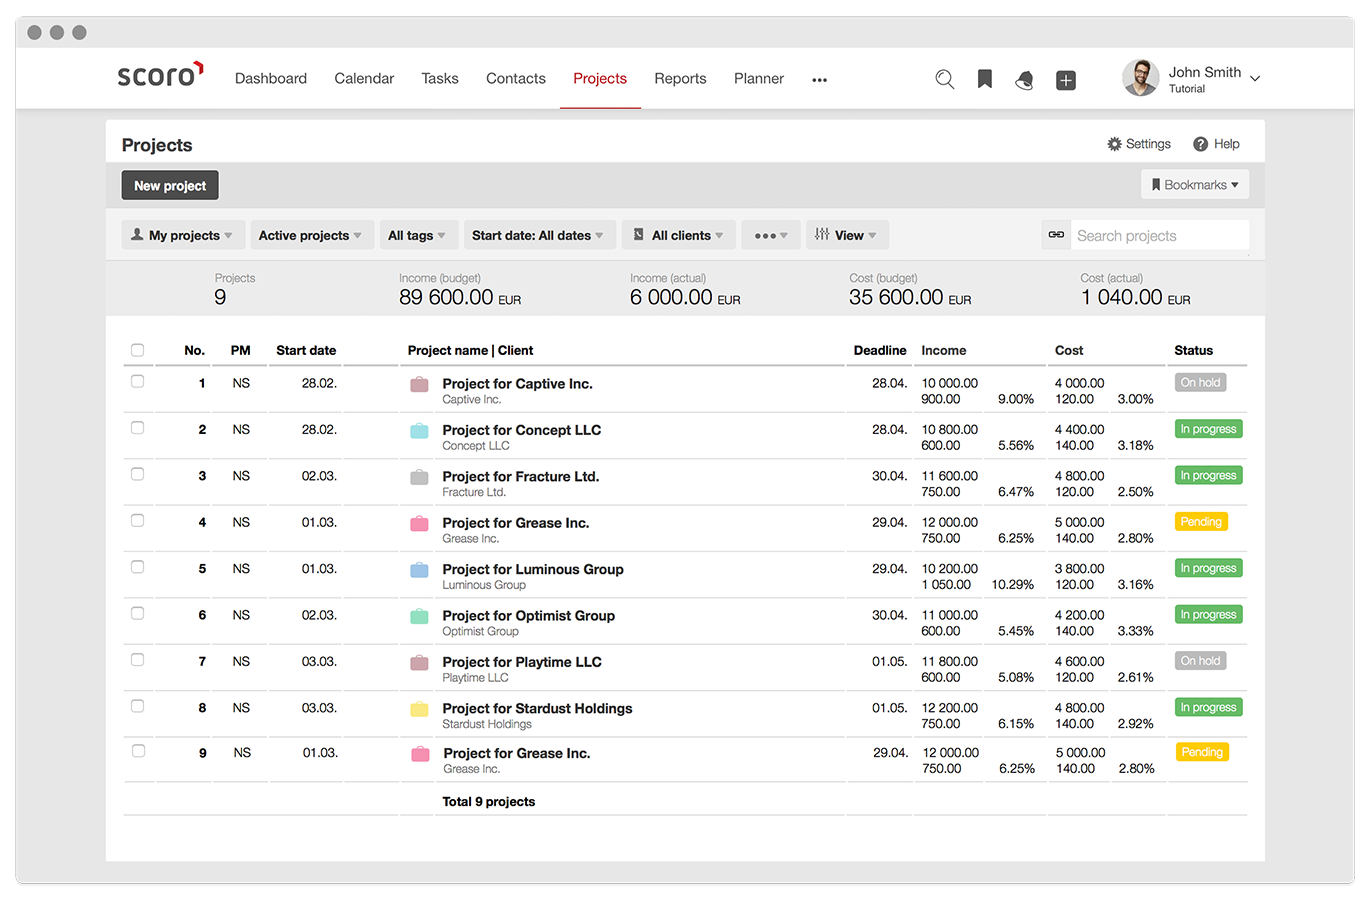Check the box for project No. 7
This screenshot has height=898, width=1366.
point(137,660)
